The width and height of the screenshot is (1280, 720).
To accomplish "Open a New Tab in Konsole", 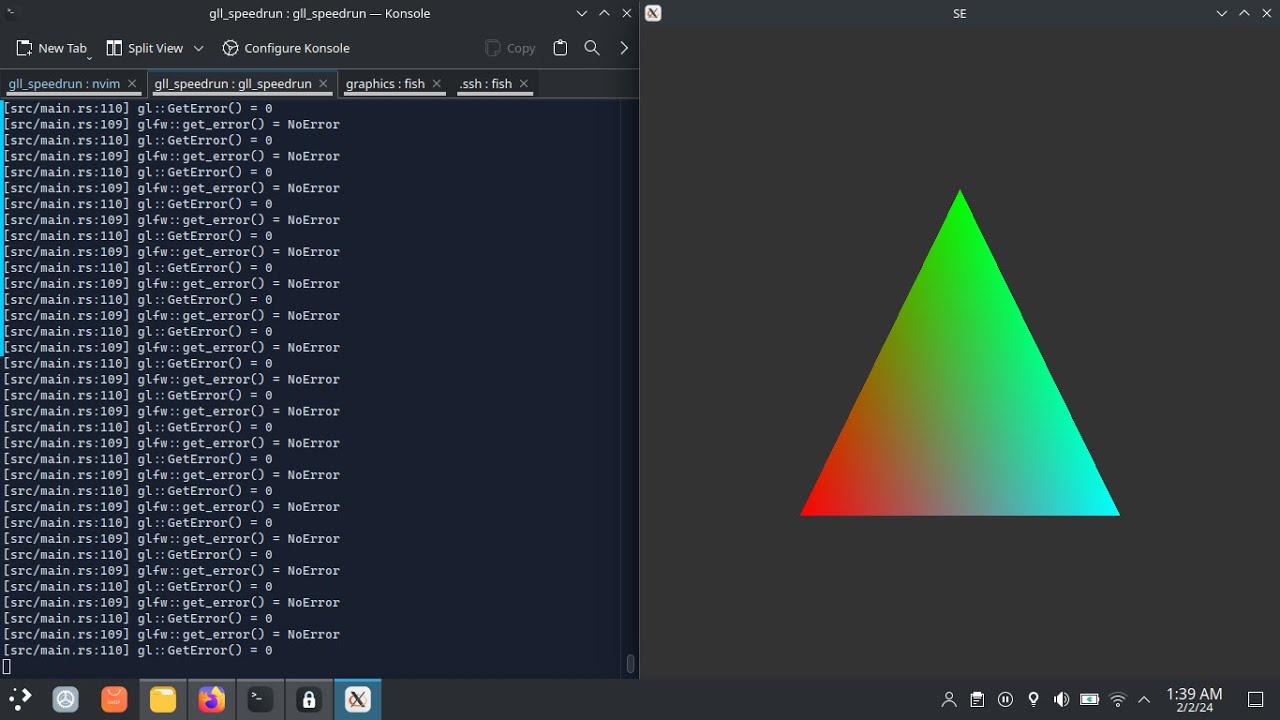I will tap(51, 48).
